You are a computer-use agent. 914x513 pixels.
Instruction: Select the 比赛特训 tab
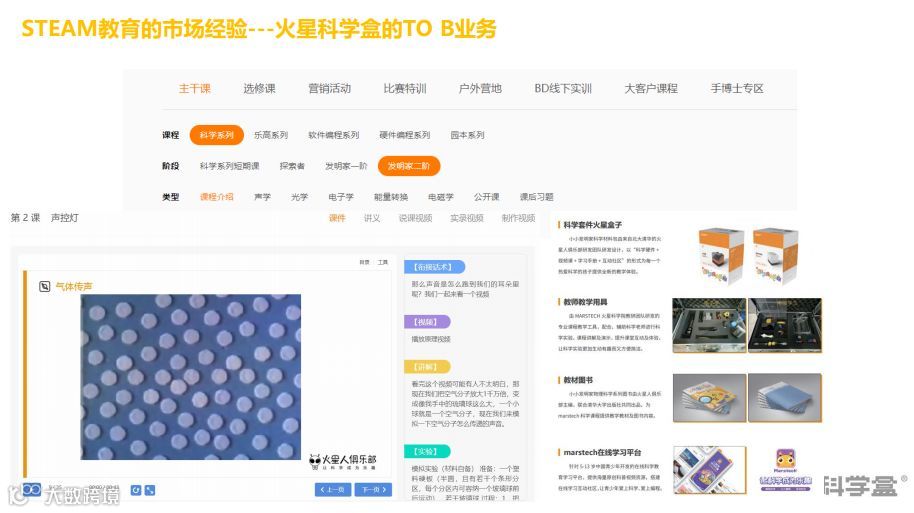tap(405, 89)
